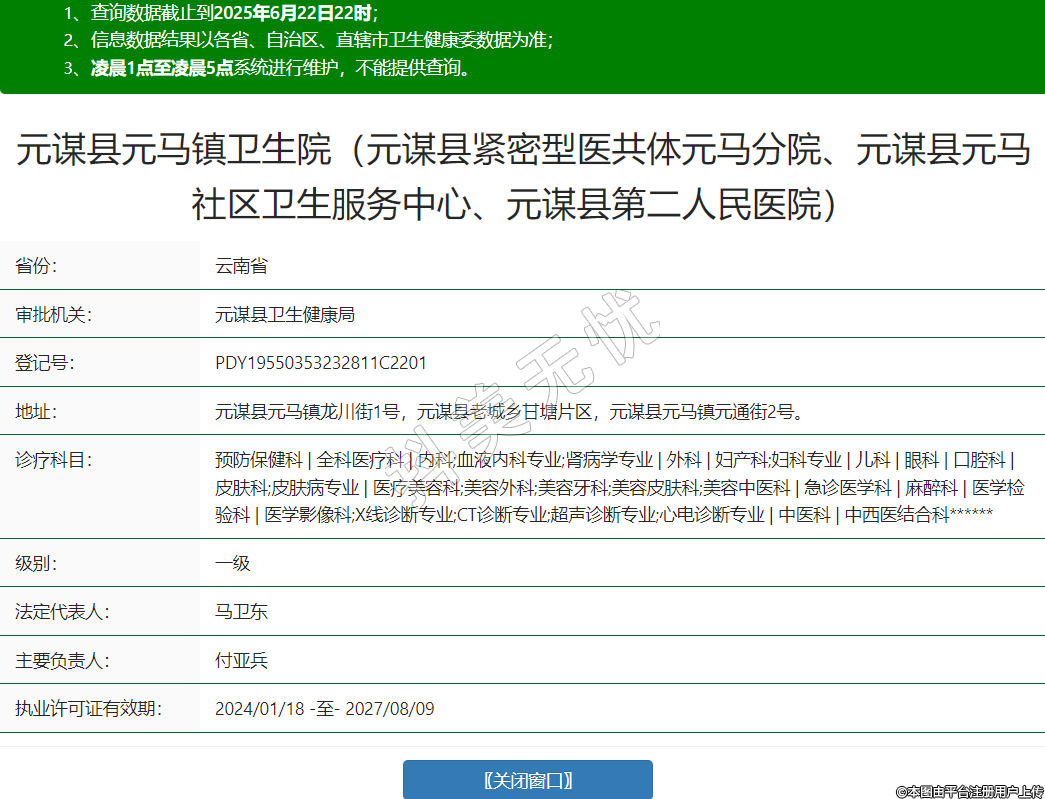Click the license validity dates 2024/01/18 -至- 2027/08/09
The width and height of the screenshot is (1045, 799).
coord(324,709)
